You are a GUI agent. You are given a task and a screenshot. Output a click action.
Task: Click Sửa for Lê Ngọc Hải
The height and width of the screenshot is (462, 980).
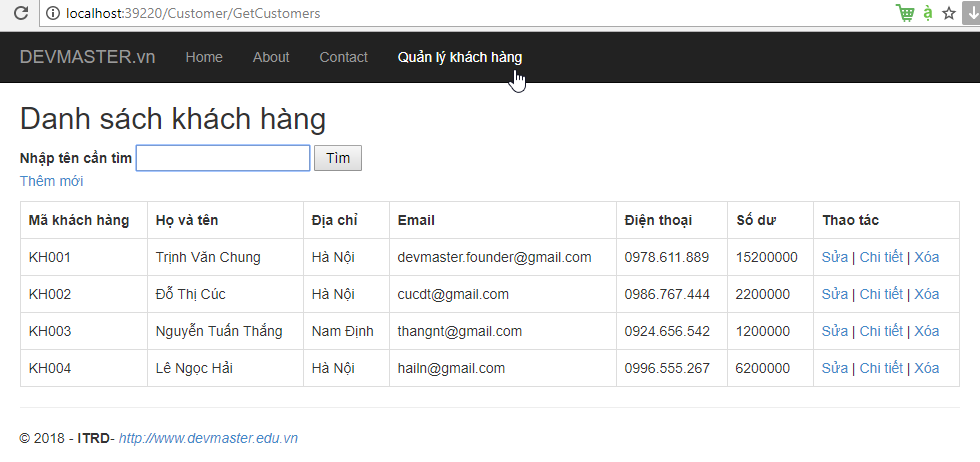pyautogui.click(x=834, y=368)
